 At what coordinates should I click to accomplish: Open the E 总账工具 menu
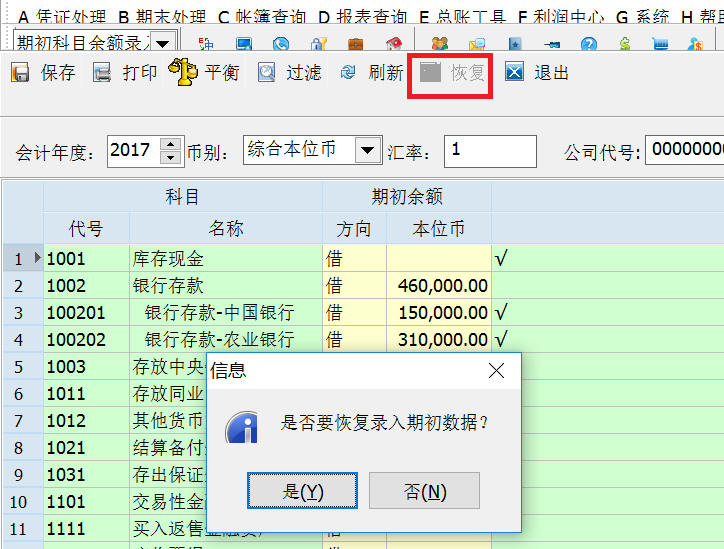click(x=463, y=17)
